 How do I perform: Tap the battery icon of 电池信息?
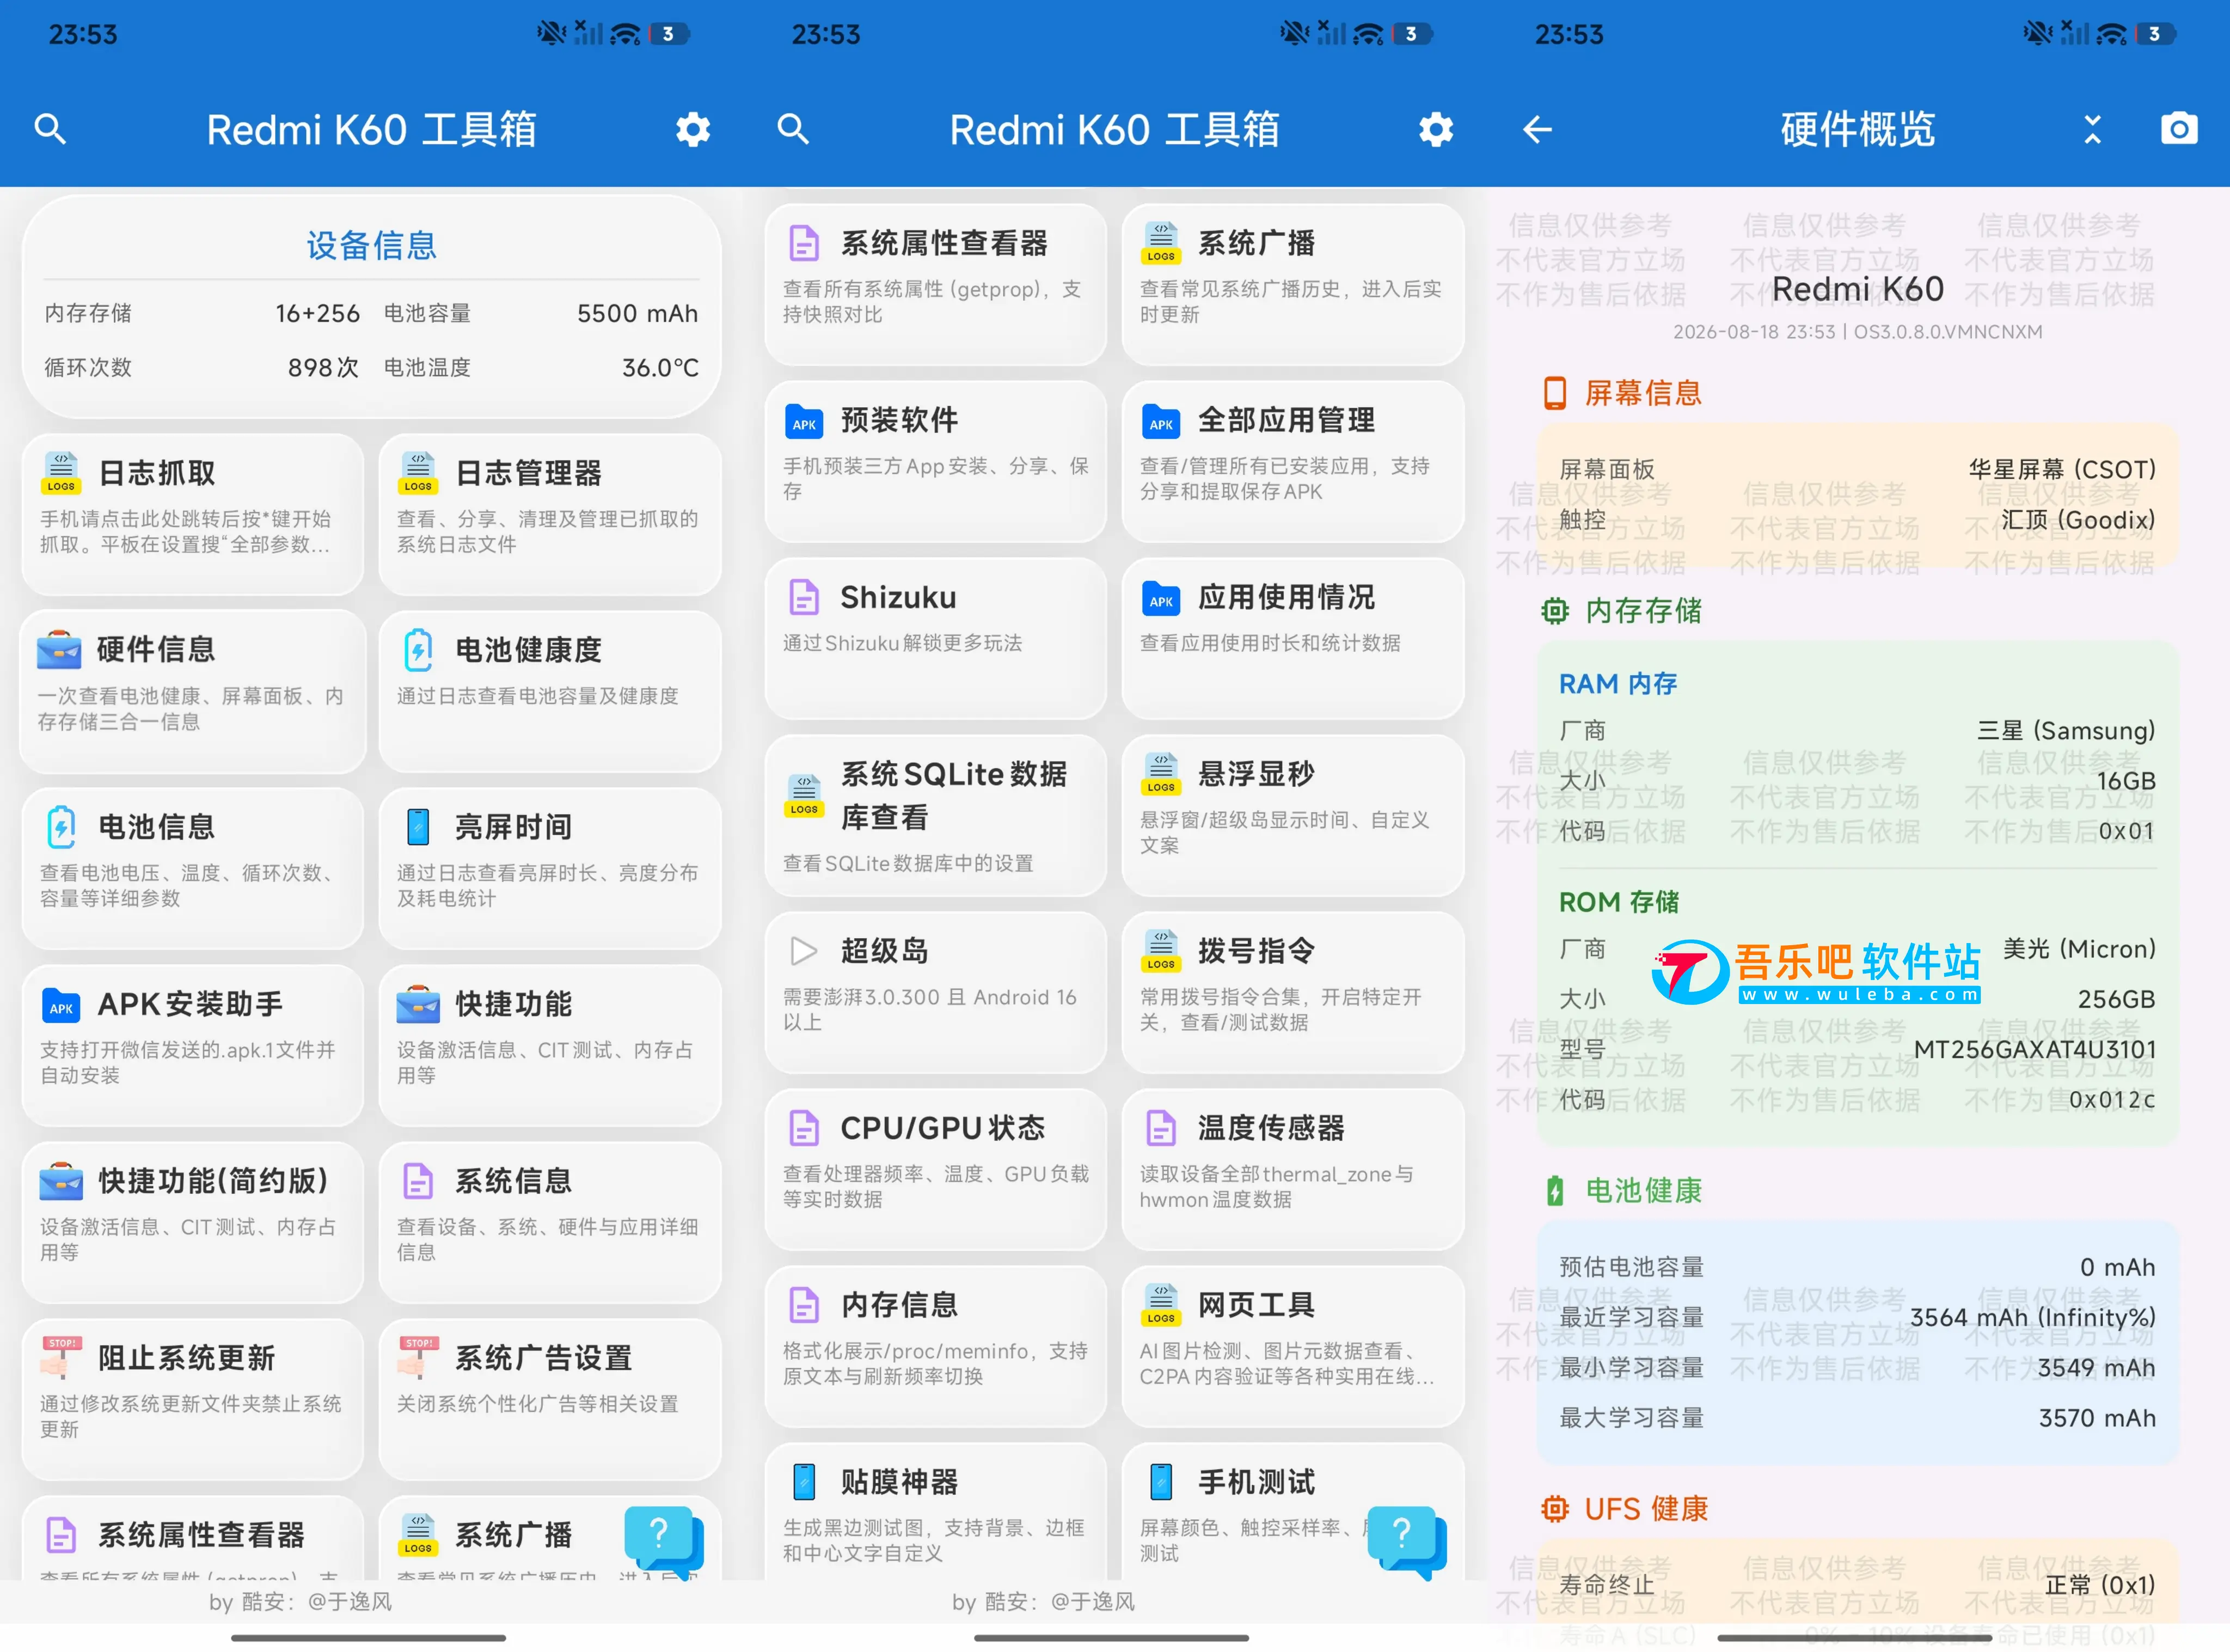[61, 827]
